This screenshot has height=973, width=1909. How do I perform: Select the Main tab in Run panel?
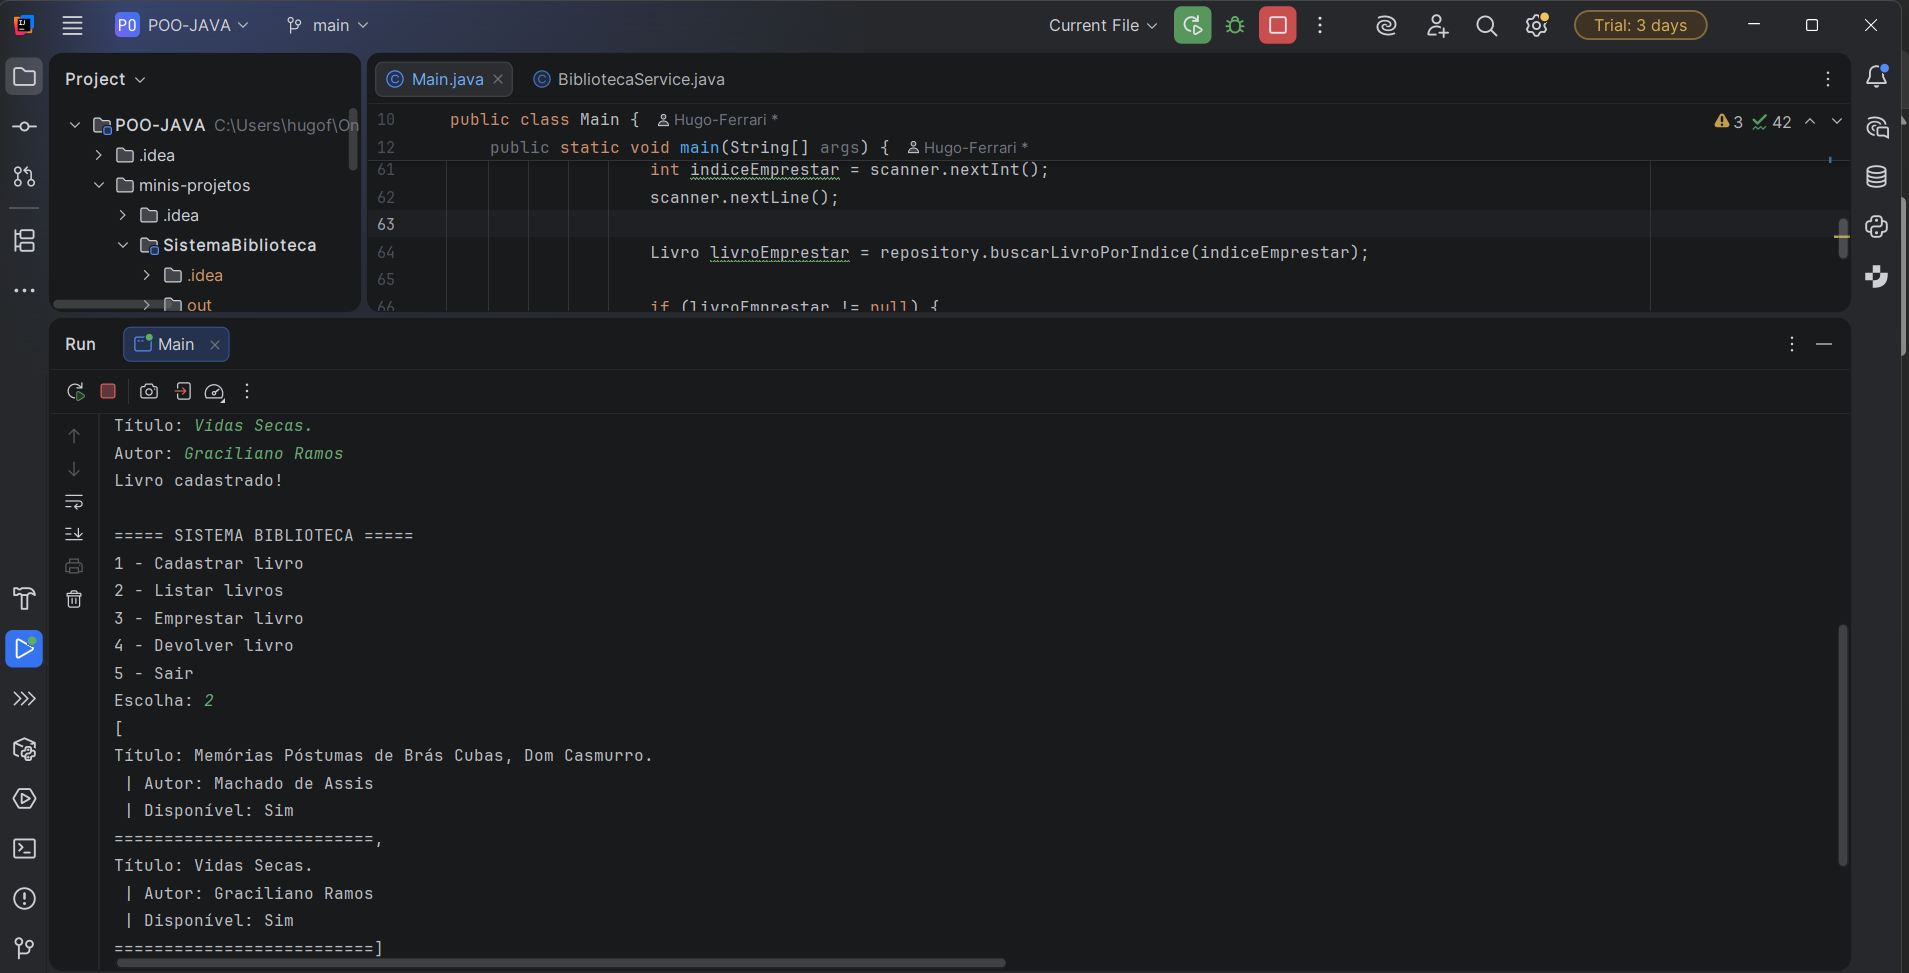(175, 344)
